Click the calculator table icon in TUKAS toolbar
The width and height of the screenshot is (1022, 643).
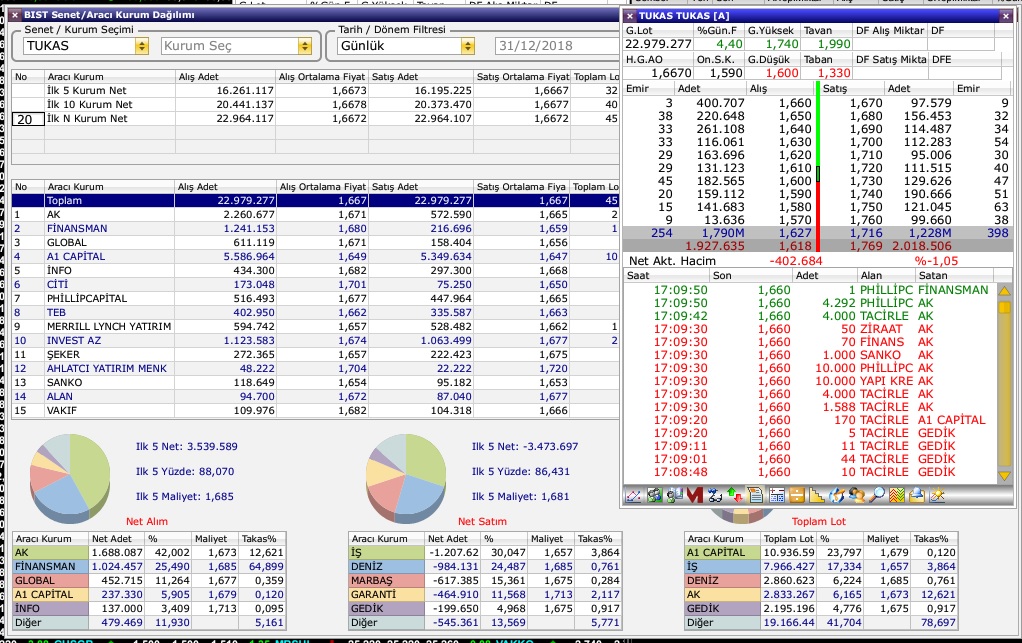pos(777,495)
